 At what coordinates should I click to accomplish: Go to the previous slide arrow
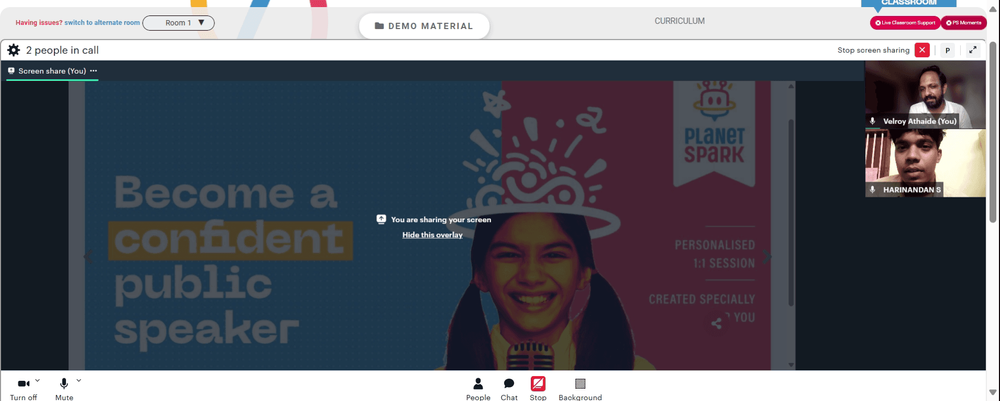point(88,257)
